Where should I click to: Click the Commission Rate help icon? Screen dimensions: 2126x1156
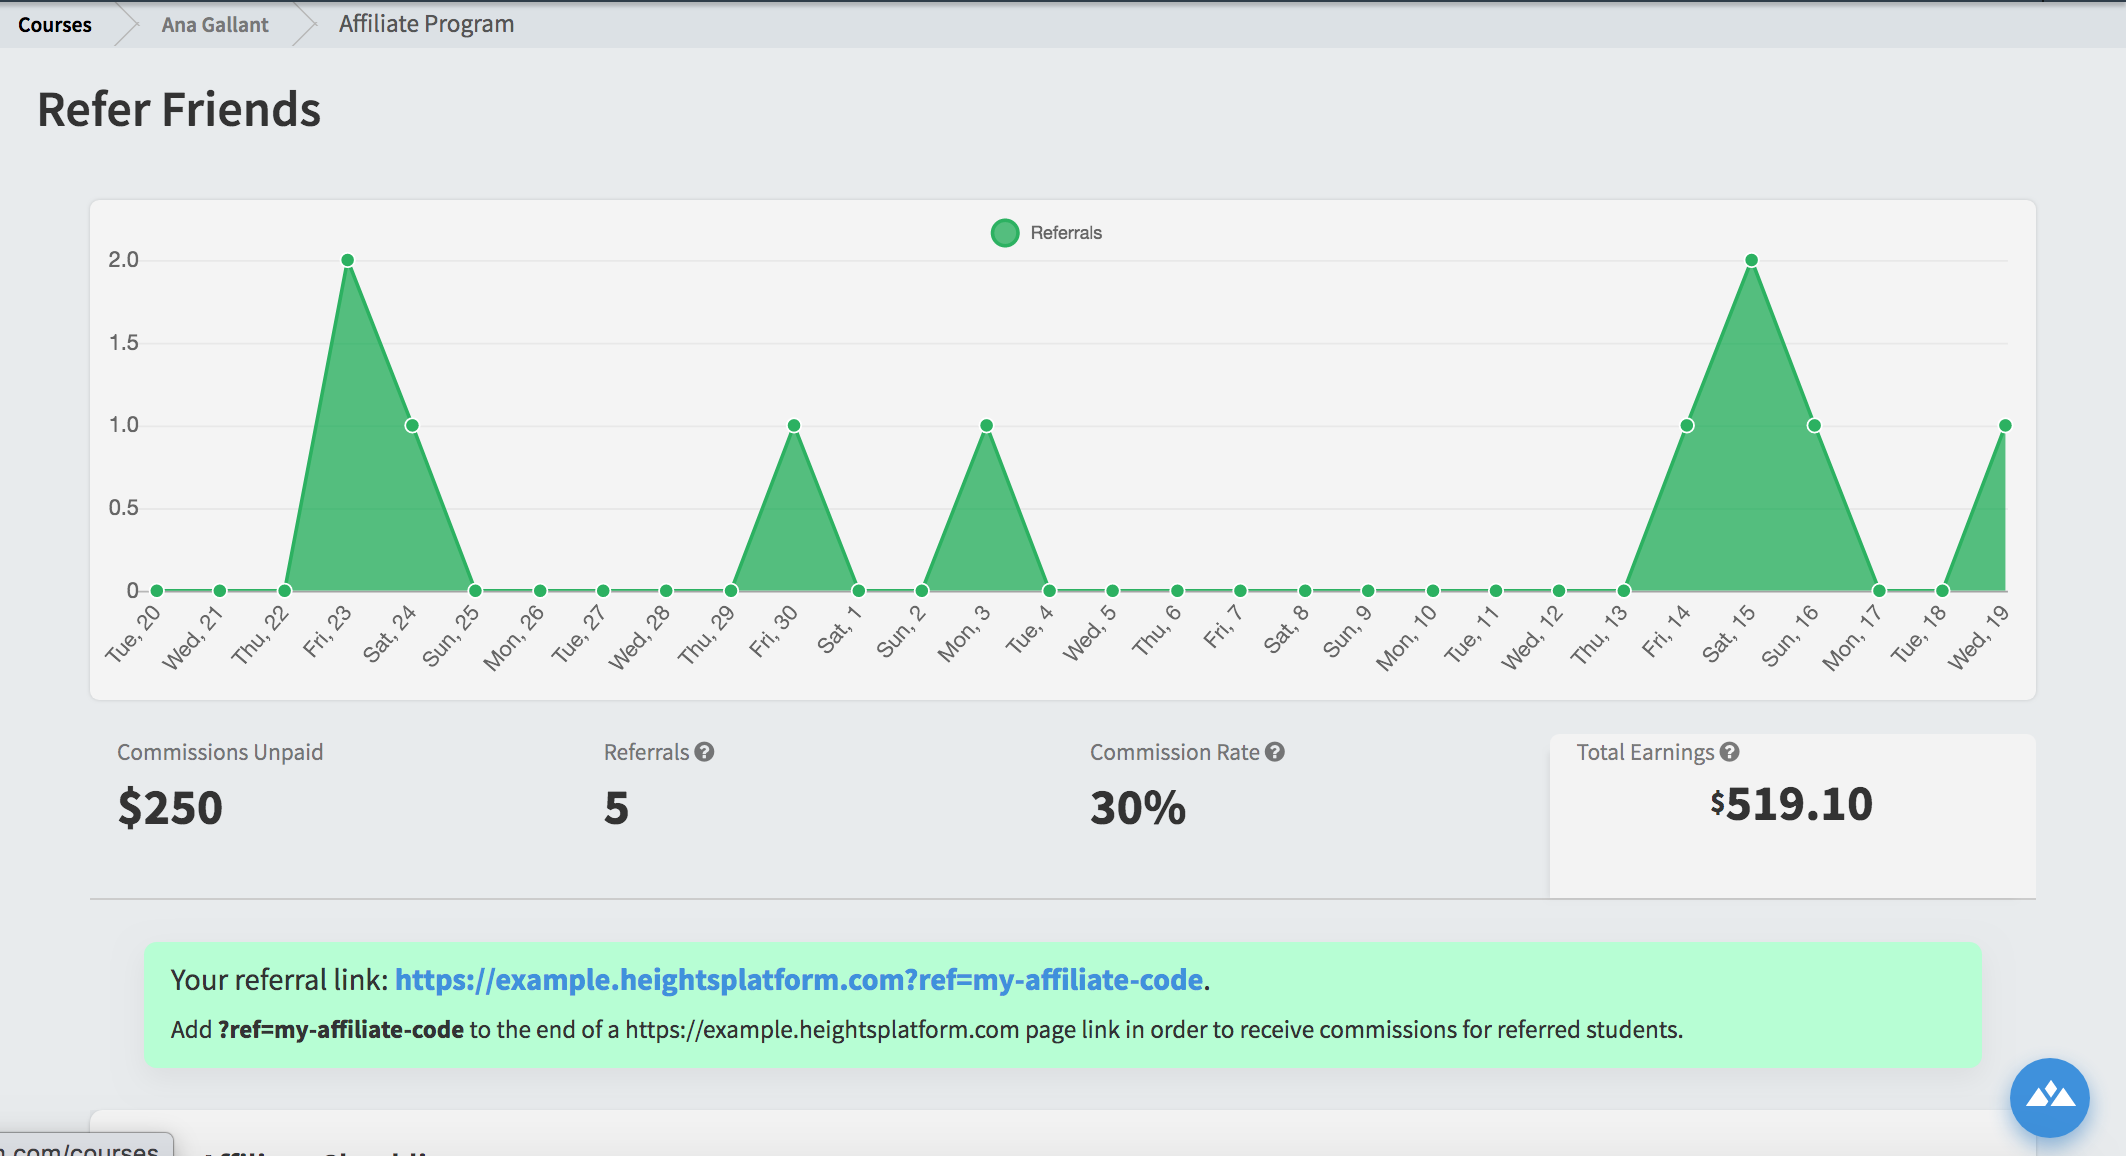coord(1274,752)
